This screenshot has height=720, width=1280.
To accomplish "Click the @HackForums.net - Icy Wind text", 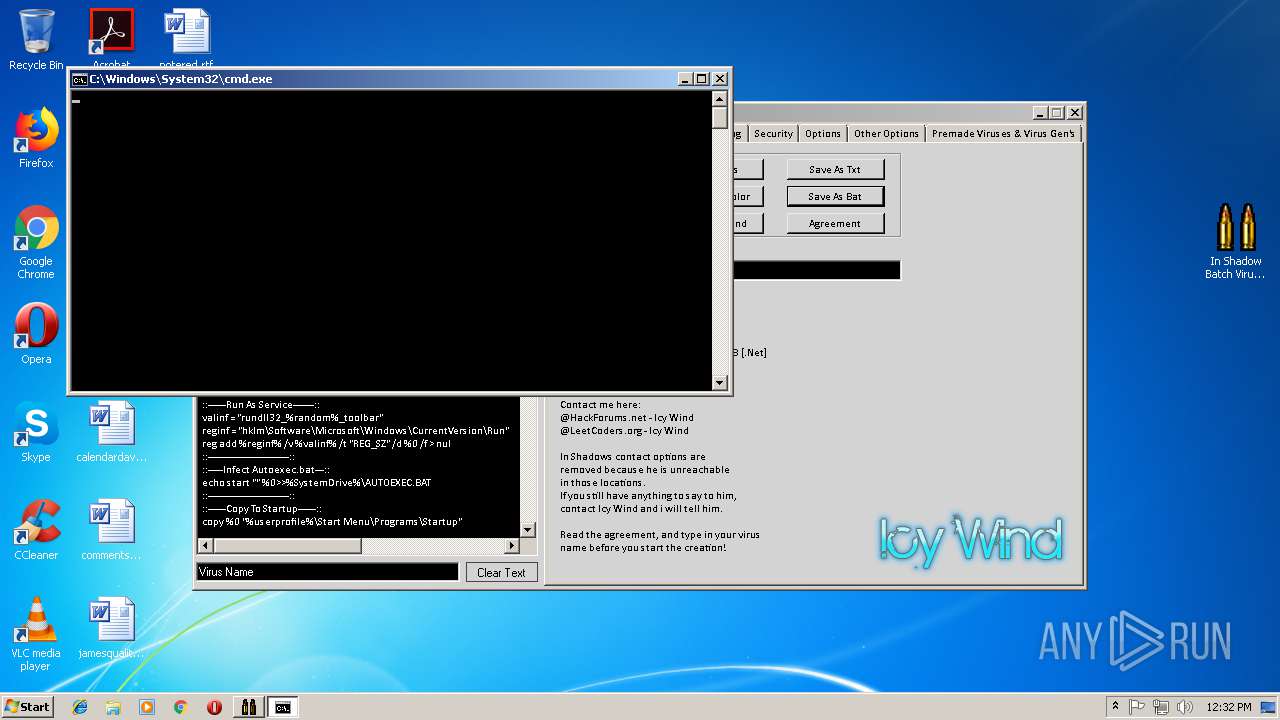I will [x=626, y=418].
